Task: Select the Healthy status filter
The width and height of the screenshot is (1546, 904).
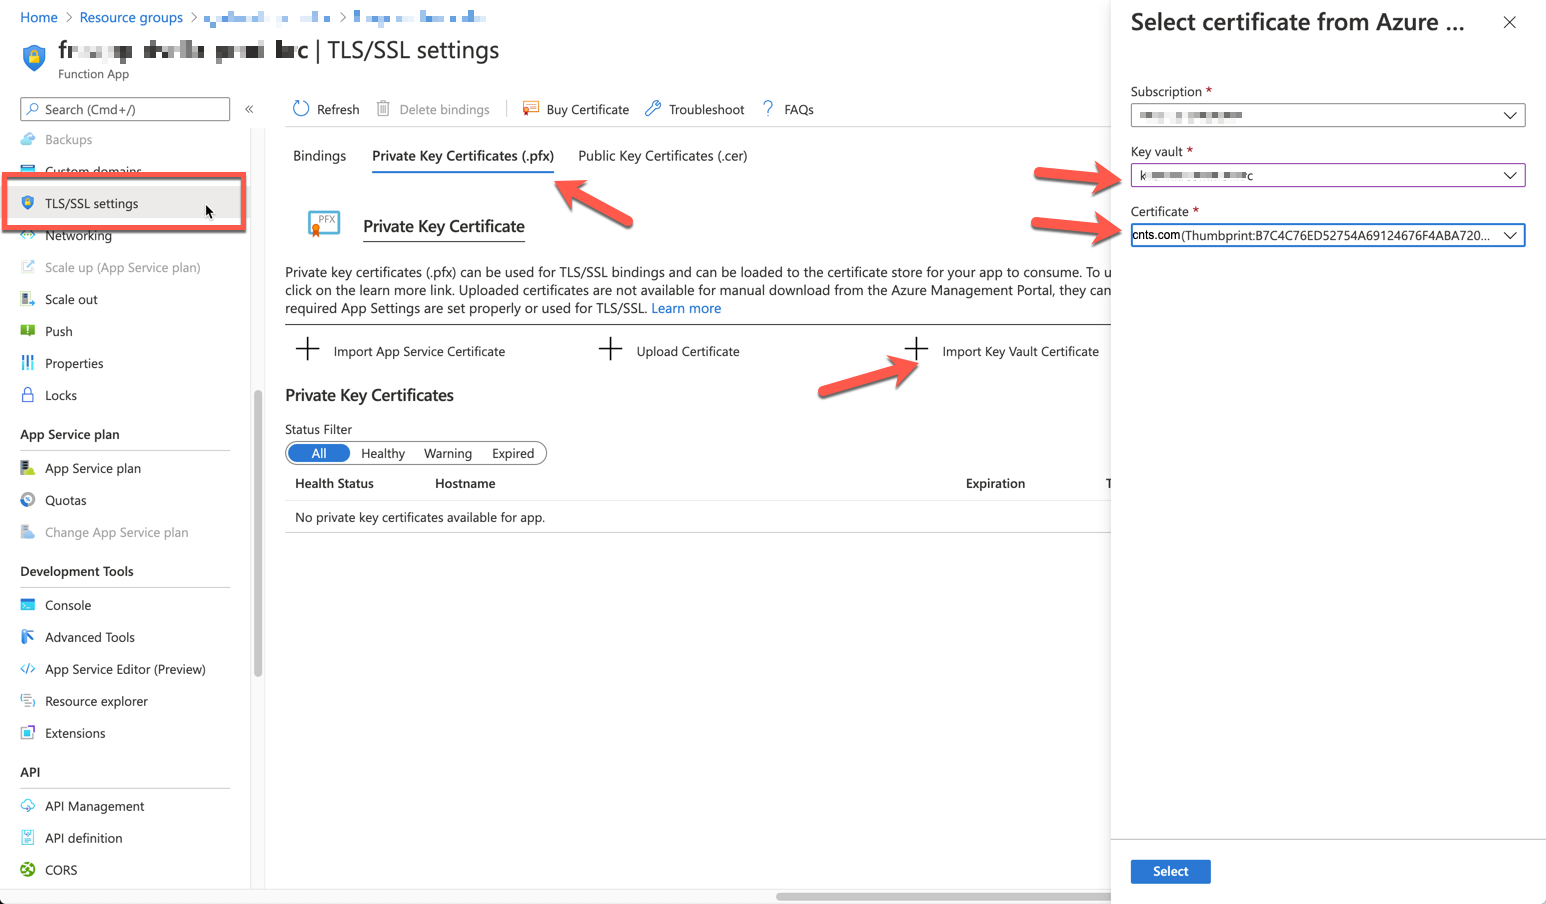Action: pos(383,453)
